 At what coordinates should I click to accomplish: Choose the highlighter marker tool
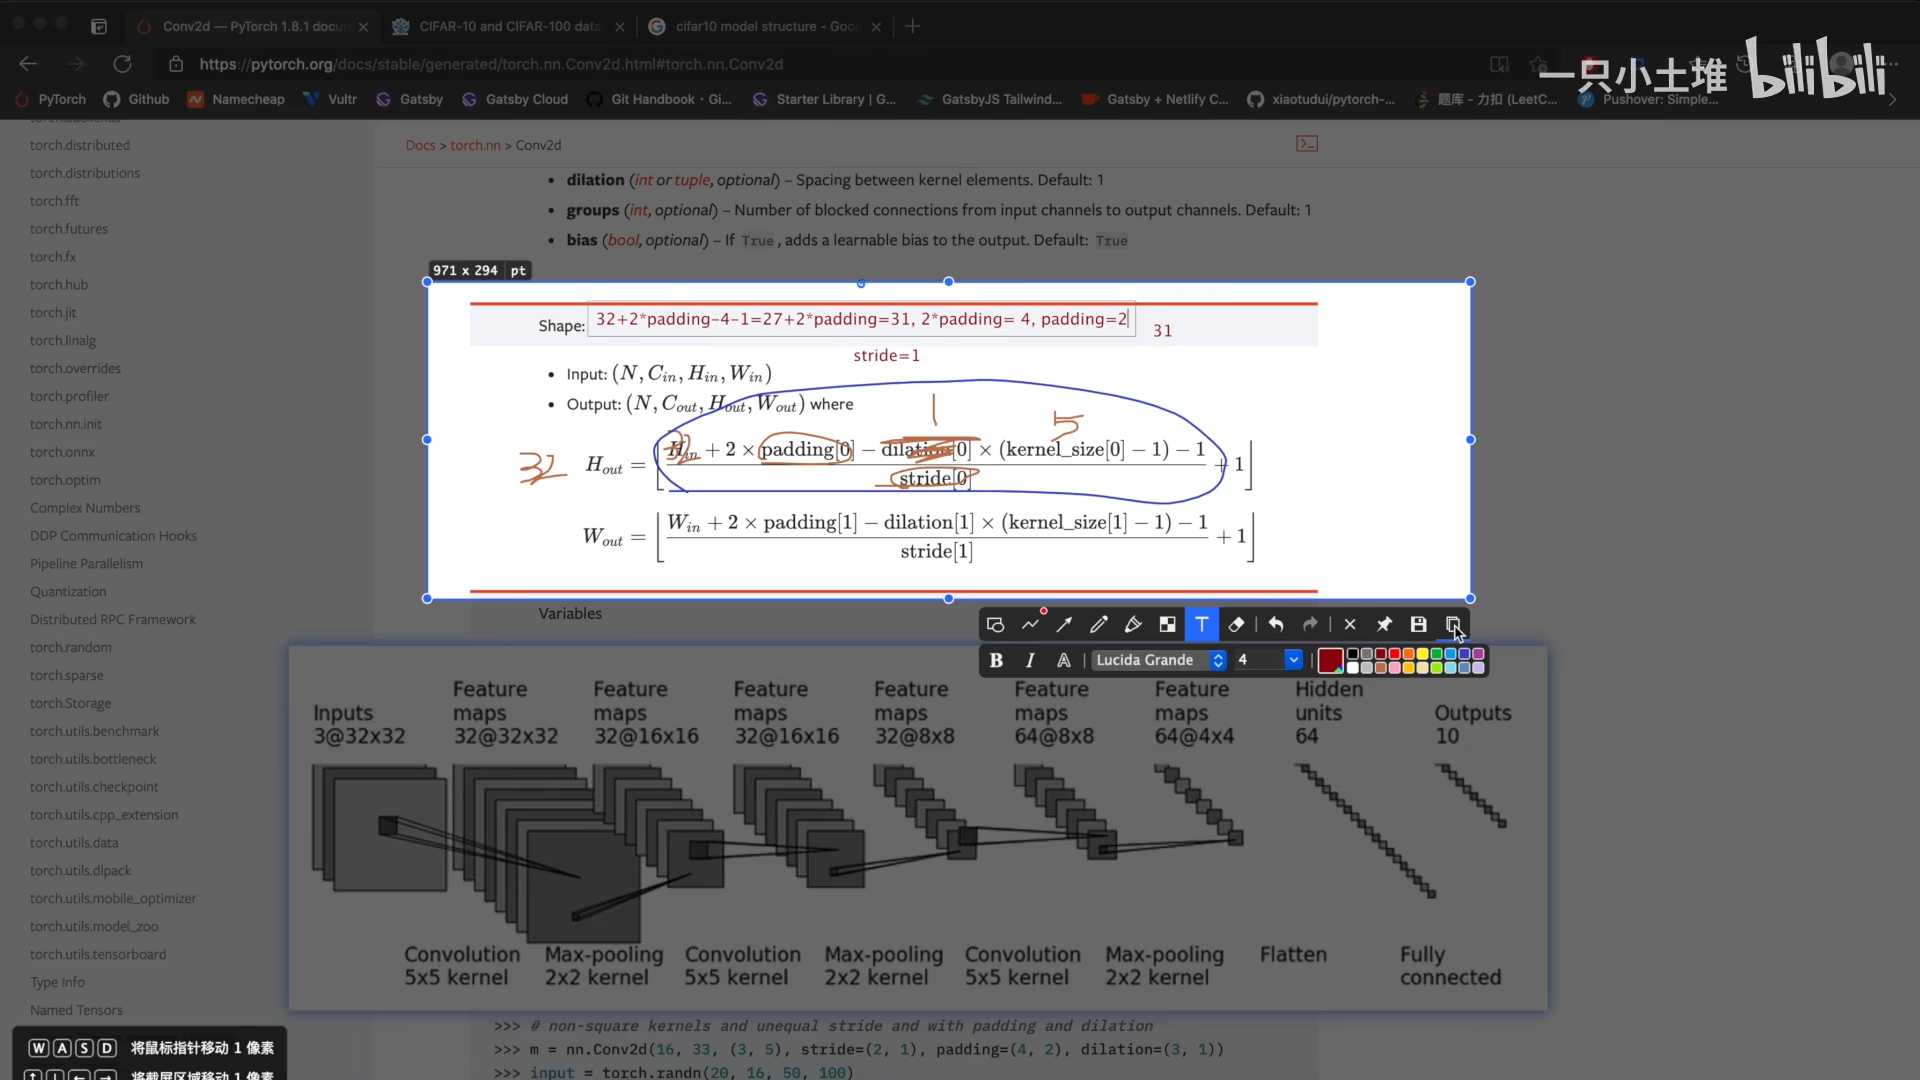click(x=1133, y=625)
